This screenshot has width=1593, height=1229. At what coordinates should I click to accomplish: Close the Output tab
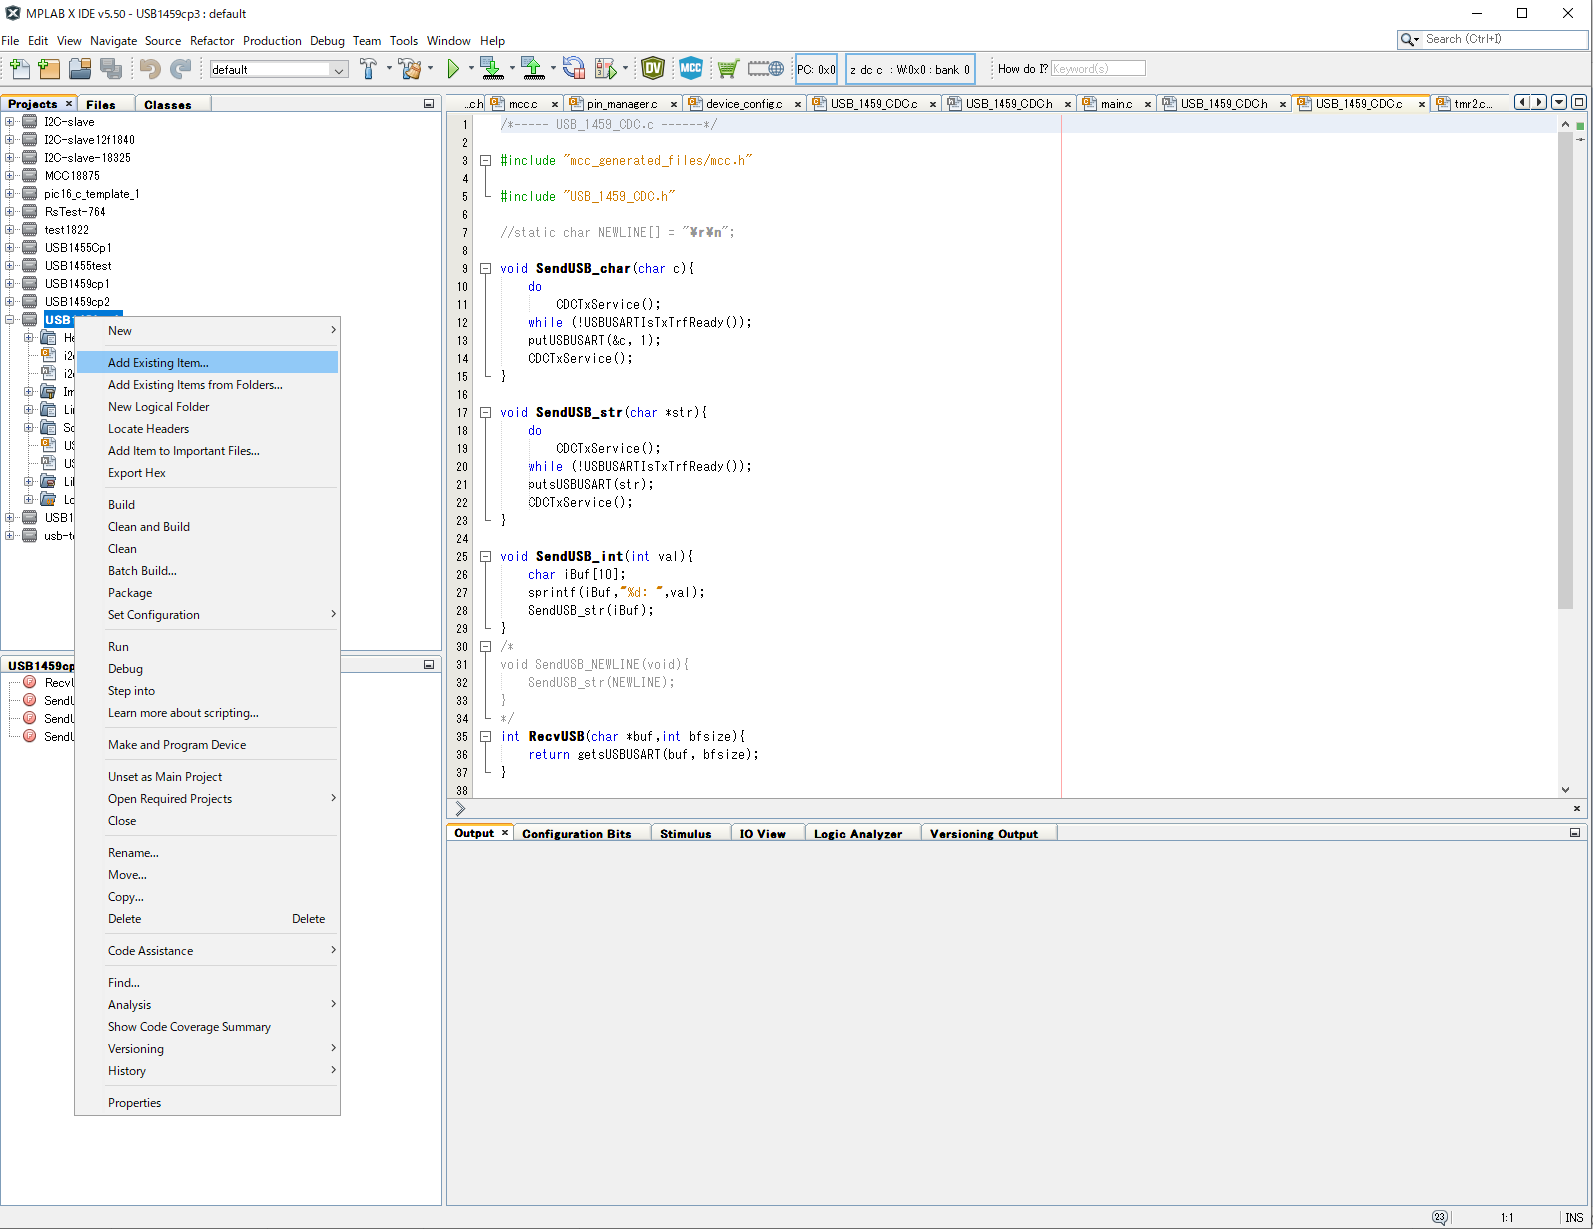coord(505,833)
